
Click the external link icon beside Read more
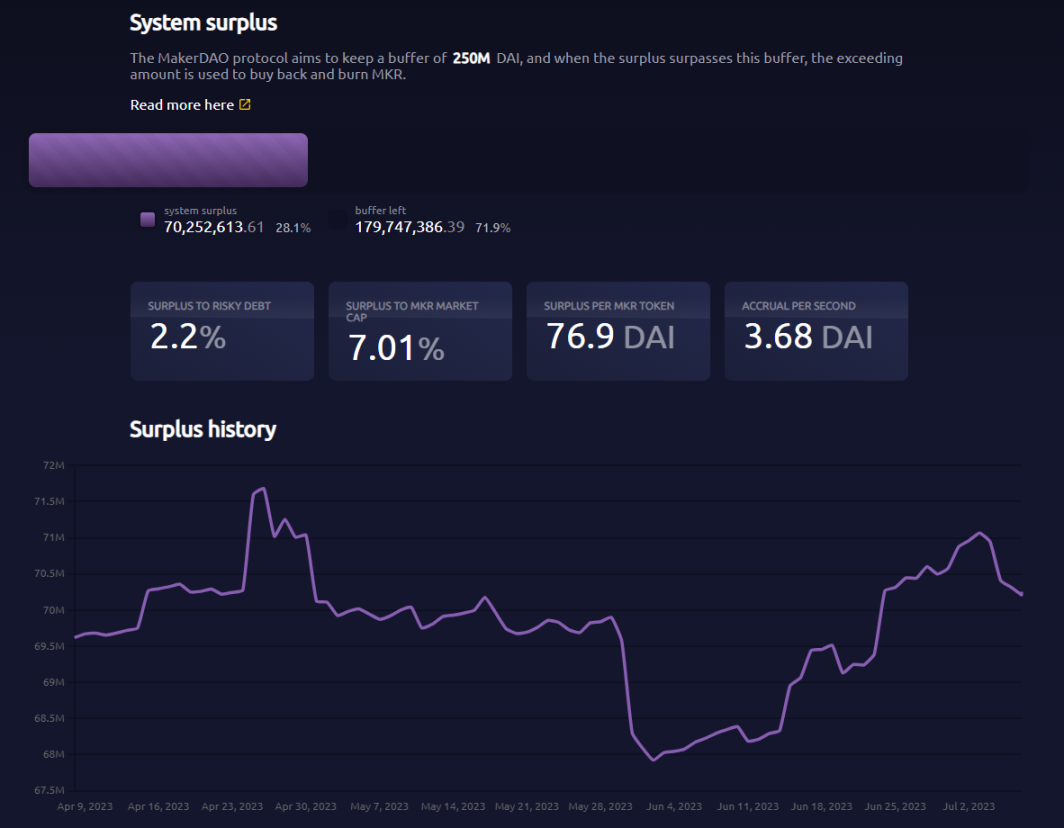245,105
